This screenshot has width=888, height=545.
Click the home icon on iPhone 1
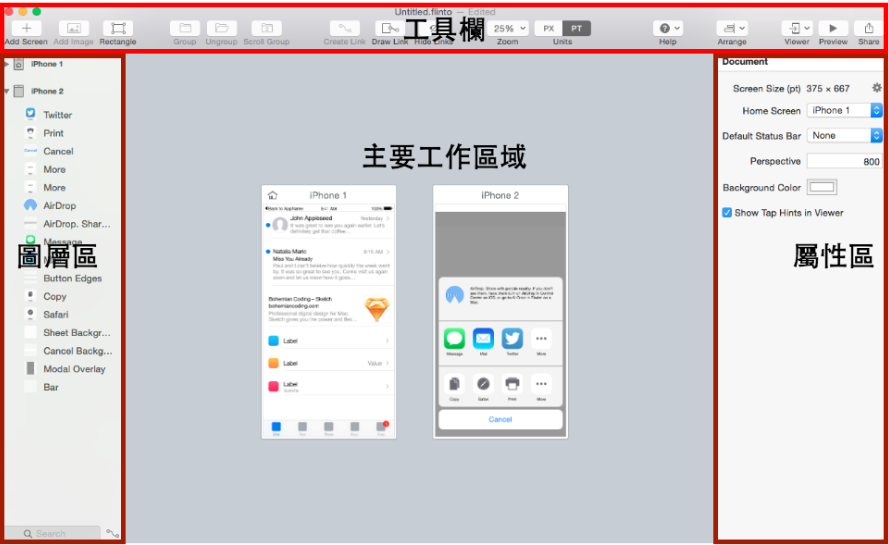pos(272,195)
